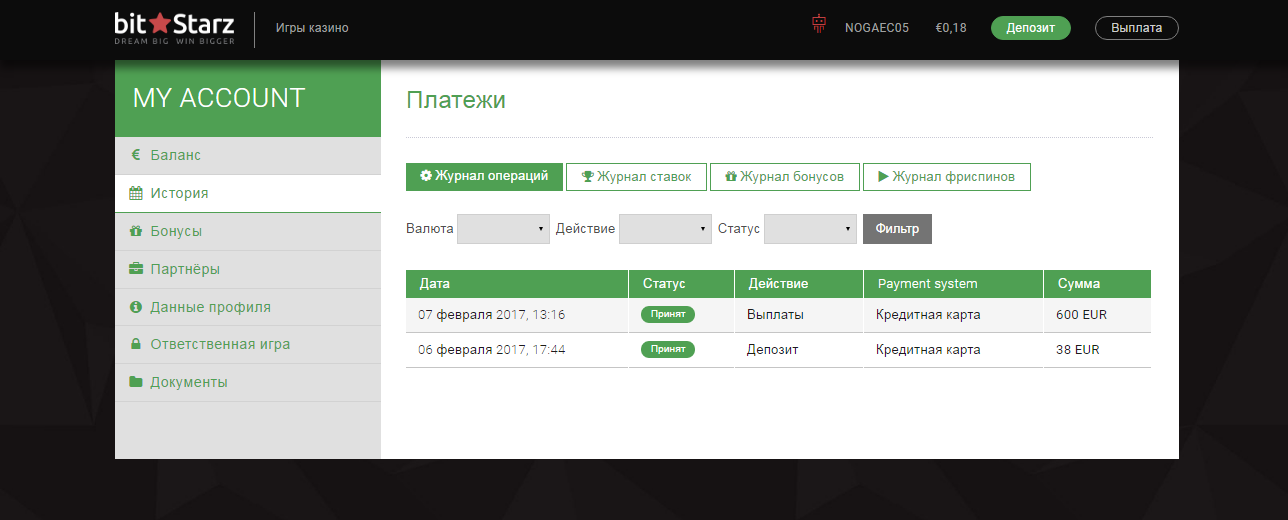
Task: Open Документы in the sidebar
Action: (x=248, y=382)
